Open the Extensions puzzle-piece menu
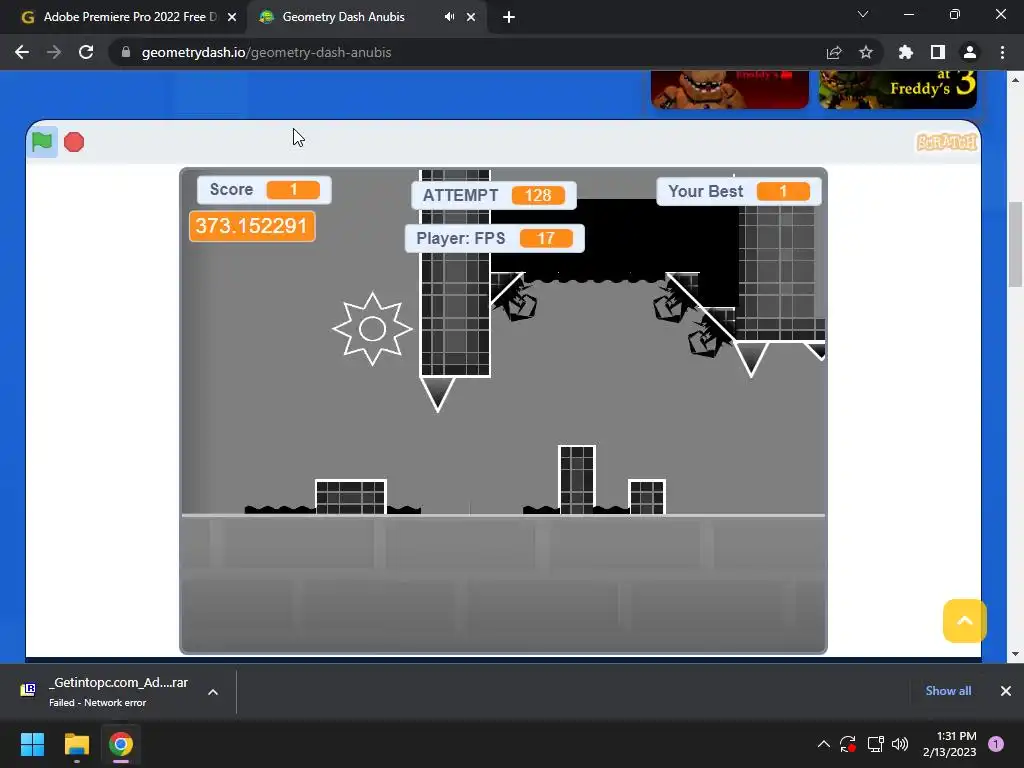 [906, 52]
